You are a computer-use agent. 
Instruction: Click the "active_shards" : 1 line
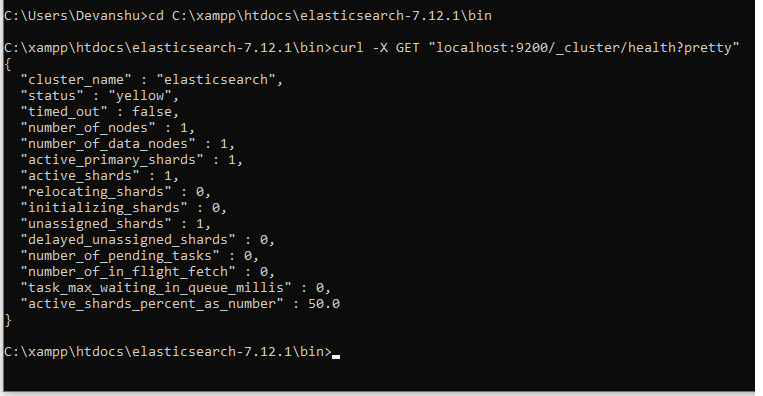100,176
